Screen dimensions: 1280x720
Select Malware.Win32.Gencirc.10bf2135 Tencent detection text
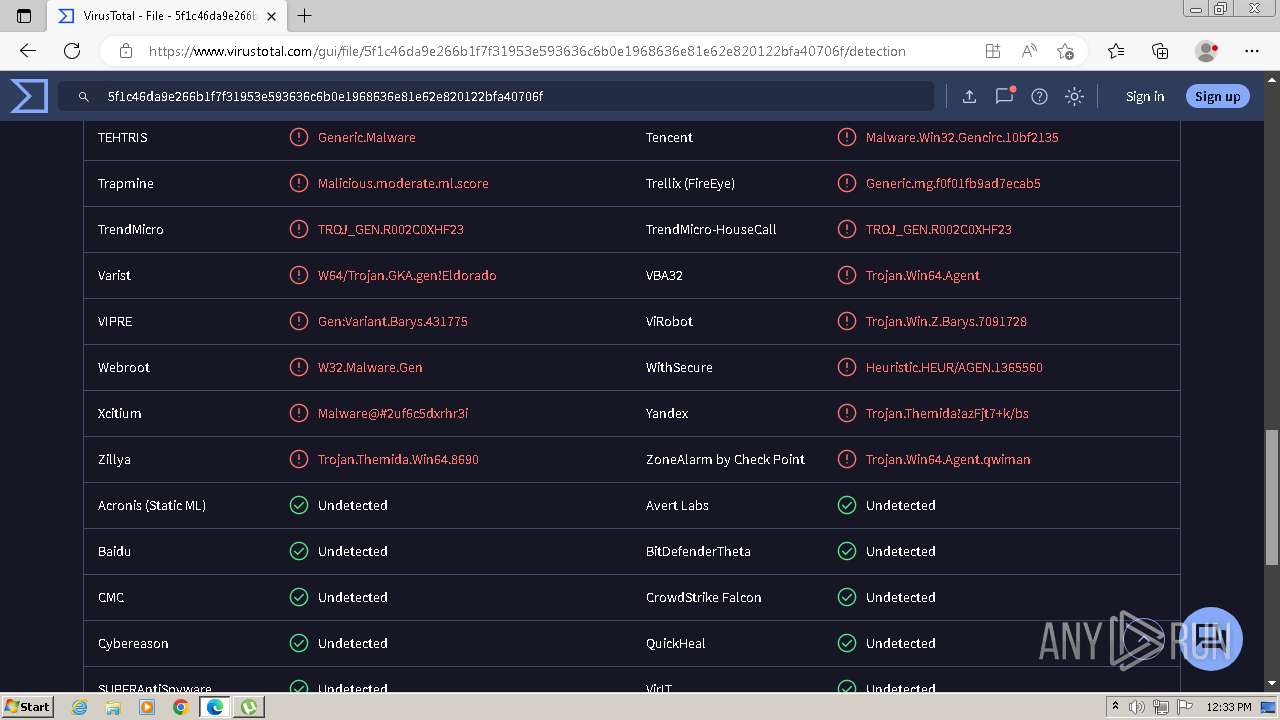[x=962, y=137]
